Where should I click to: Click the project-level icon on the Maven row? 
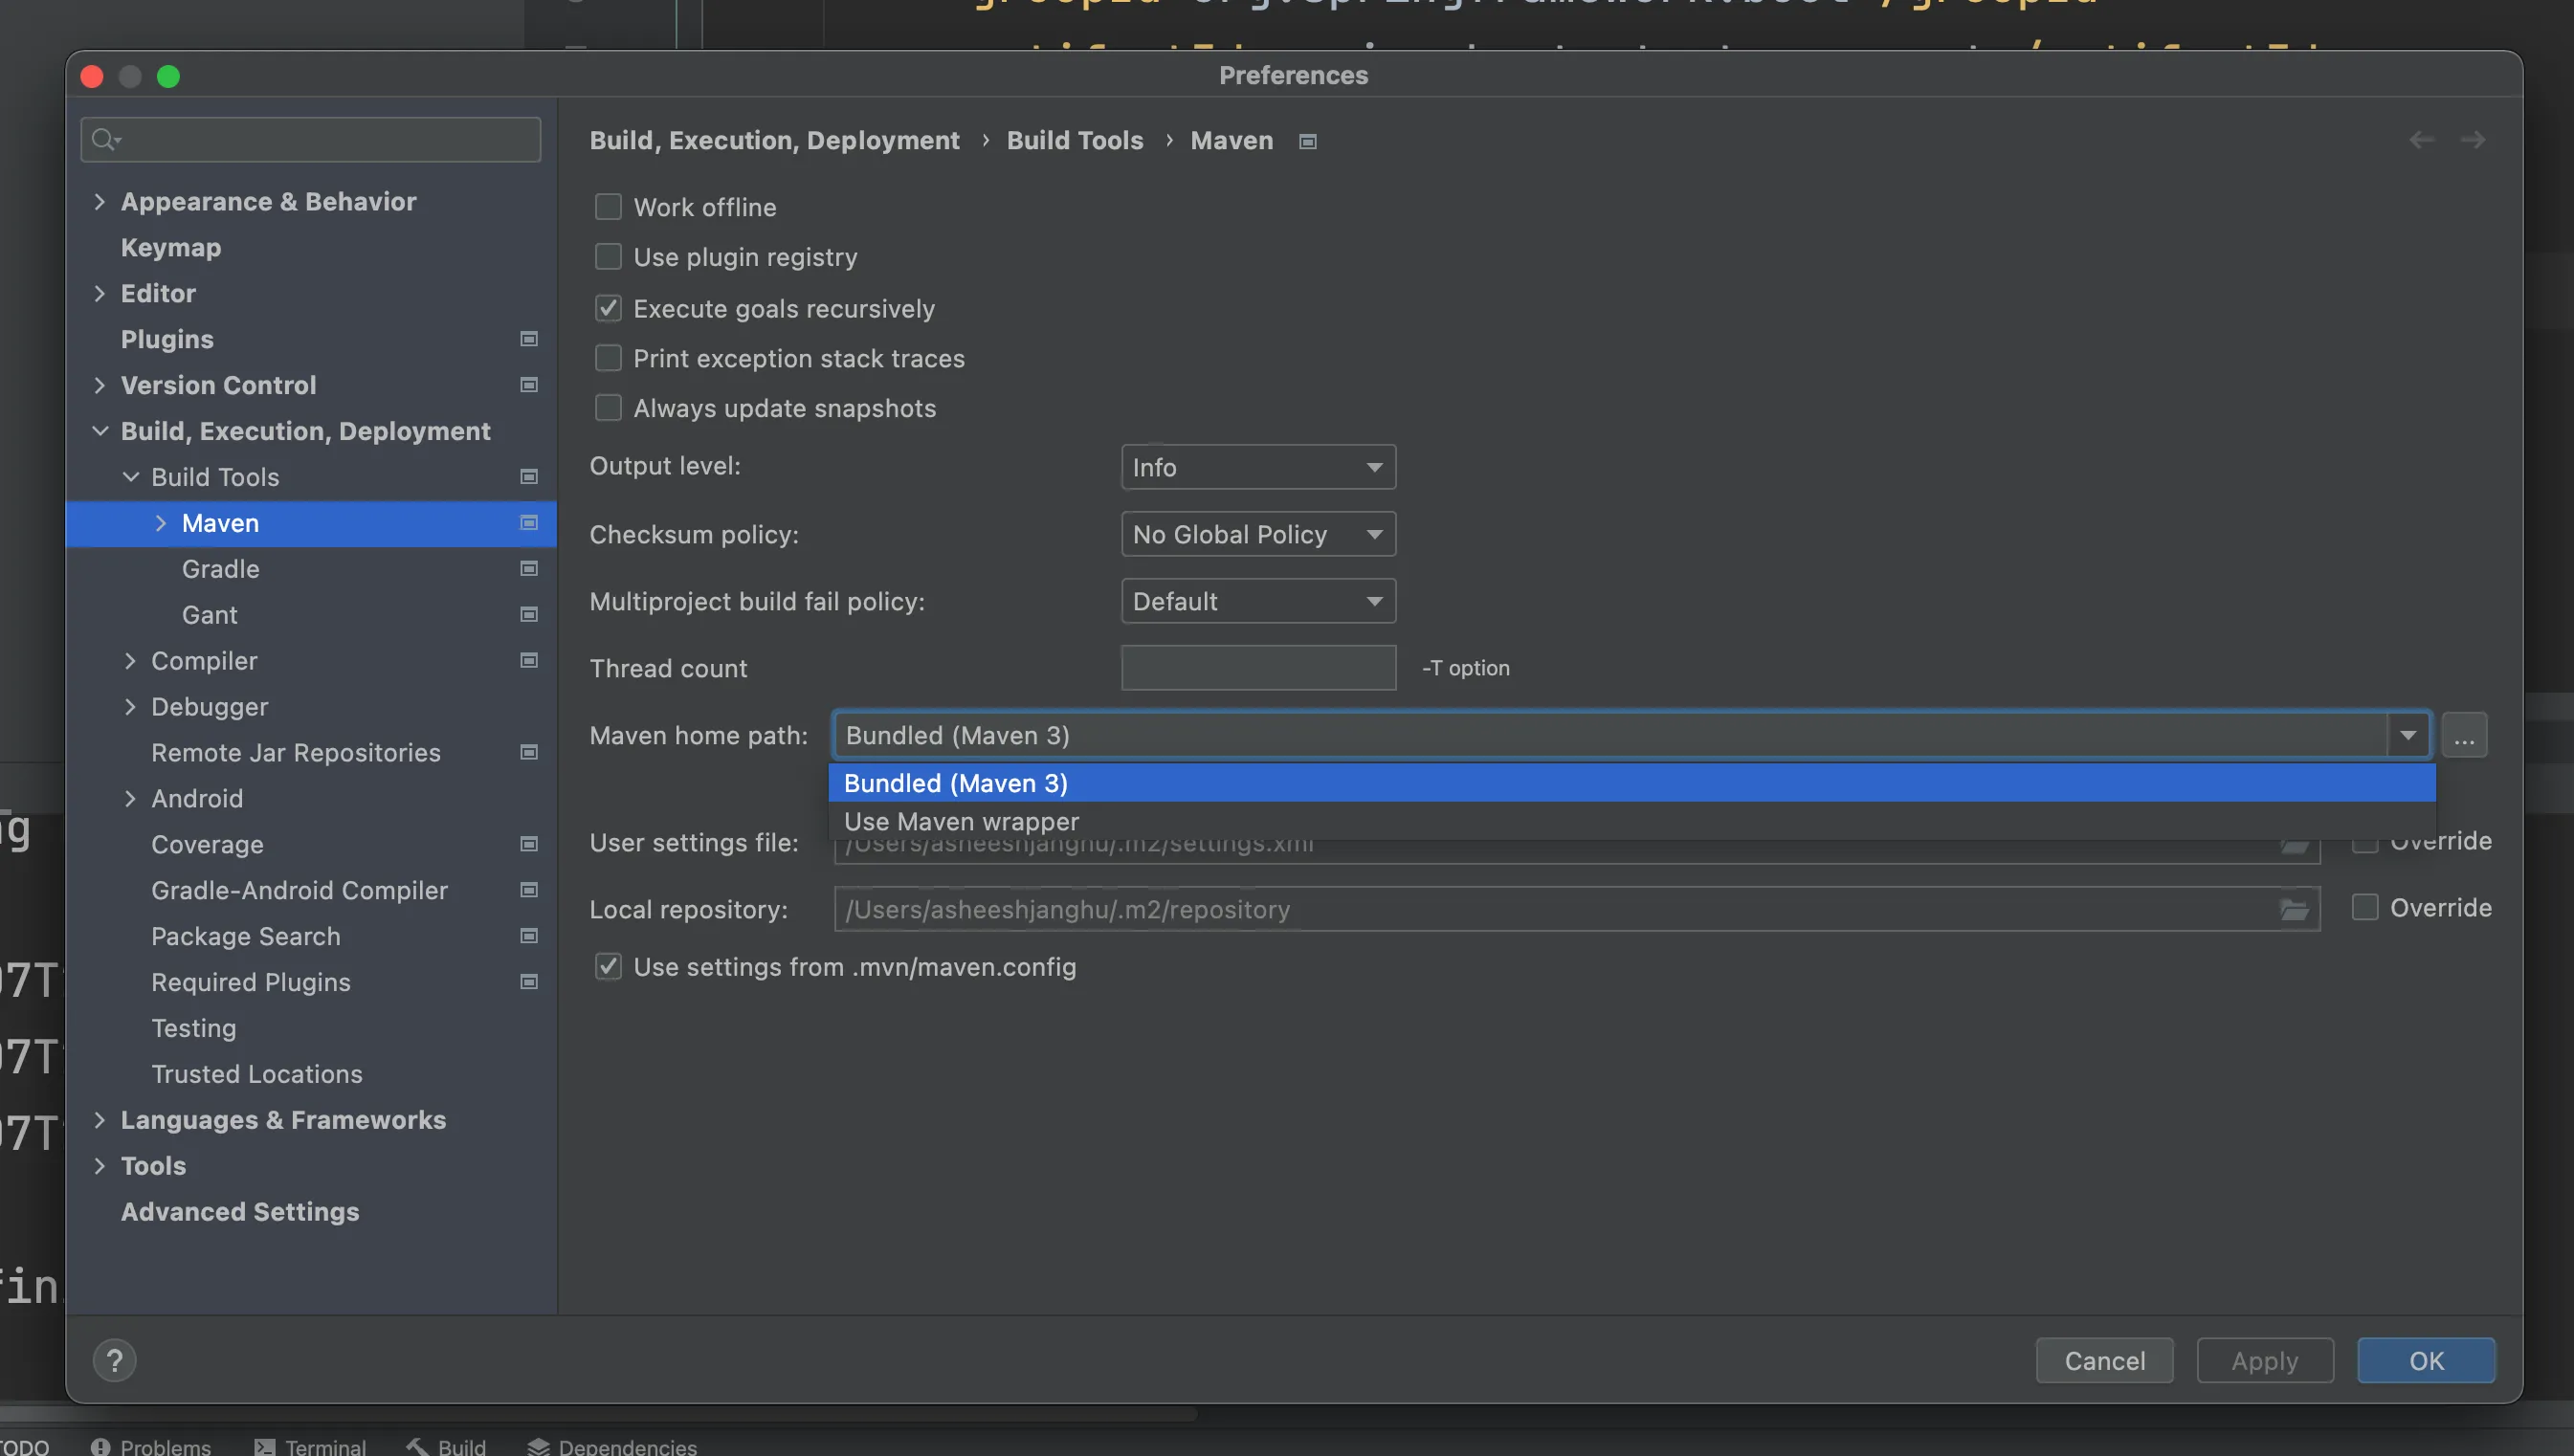click(x=529, y=523)
